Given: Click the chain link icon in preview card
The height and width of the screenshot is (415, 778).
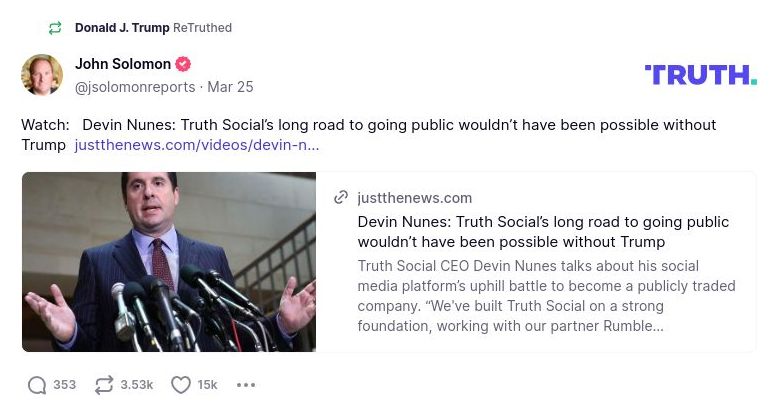Looking at the screenshot, I should [x=341, y=198].
